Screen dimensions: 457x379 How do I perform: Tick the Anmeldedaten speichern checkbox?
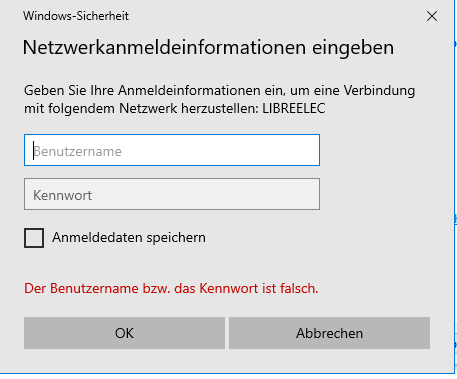[x=34, y=238]
